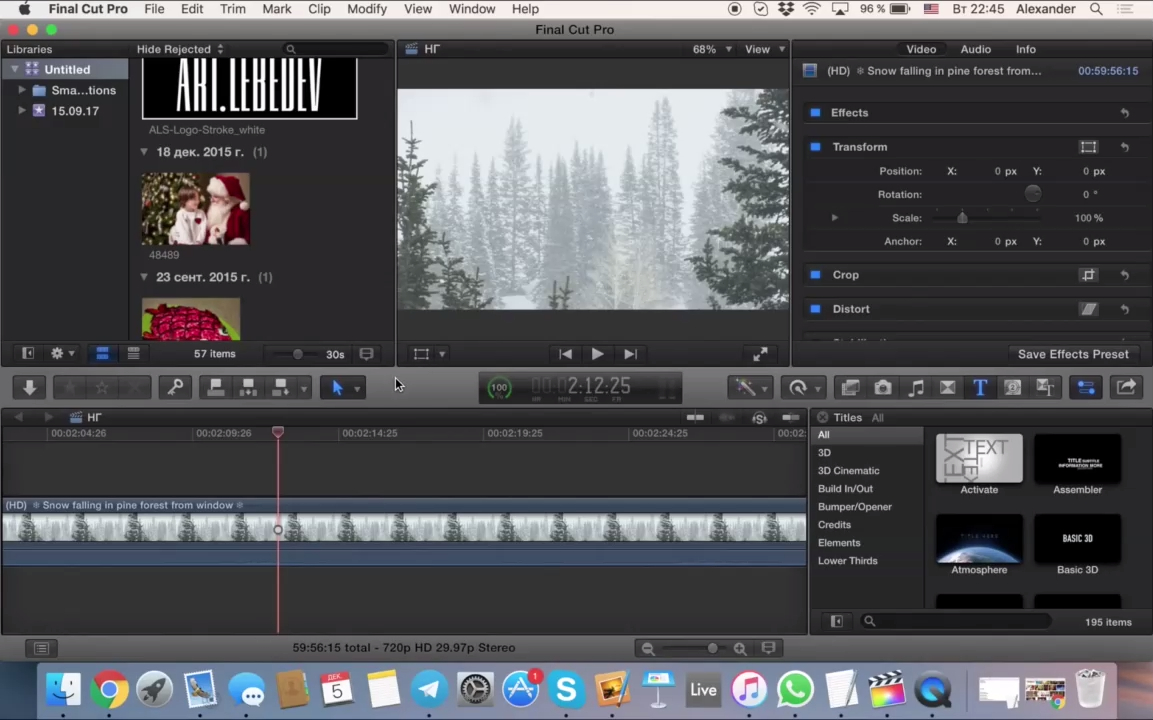Switch browser to list view
1153x720 pixels.
coord(133,354)
